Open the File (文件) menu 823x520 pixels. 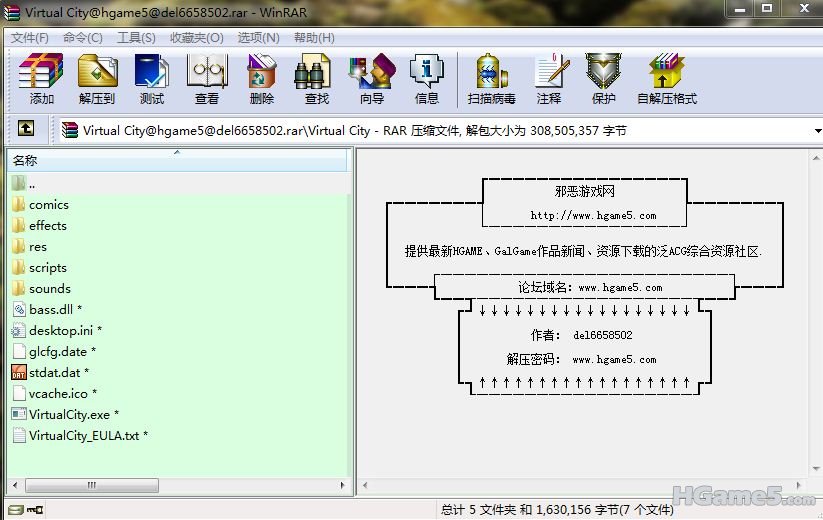[29, 38]
